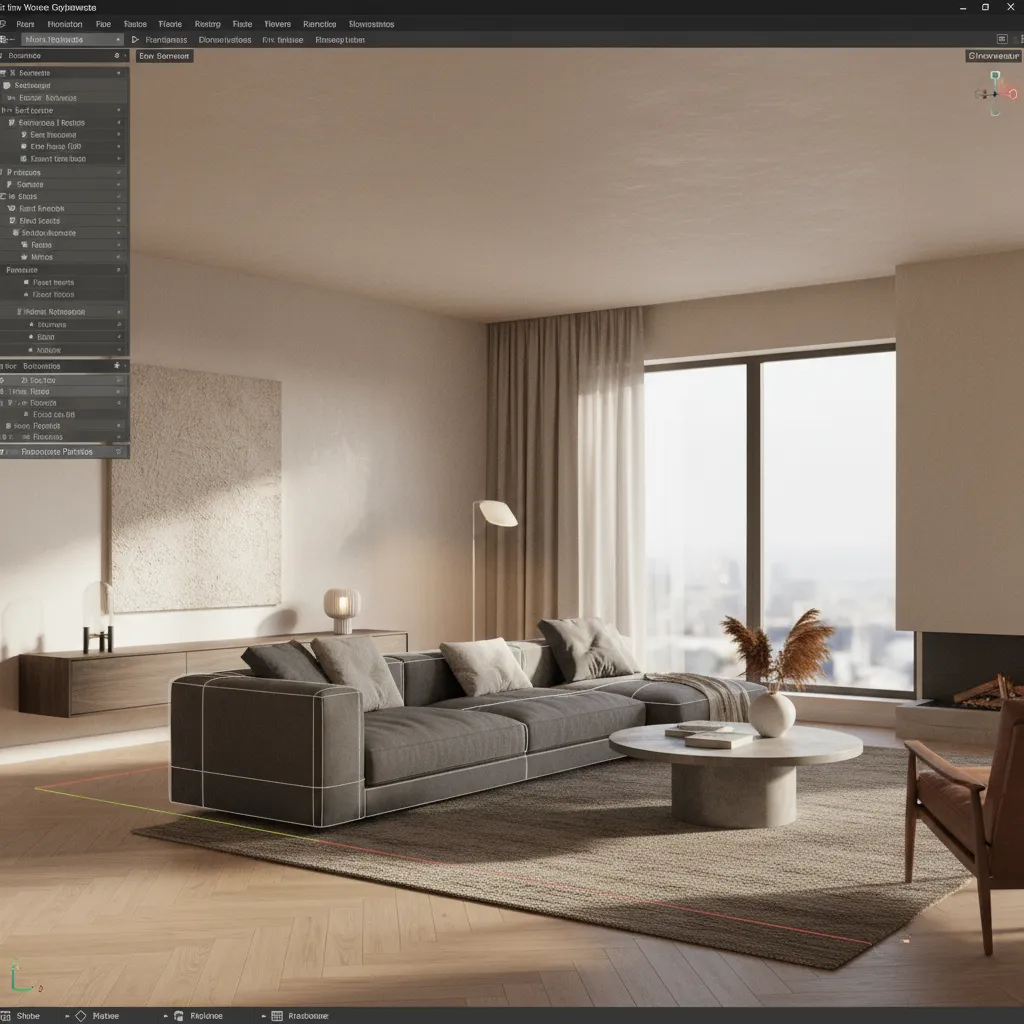
Task: Disable the viewport toggle on the Scenes row
Action: tap(118, 184)
